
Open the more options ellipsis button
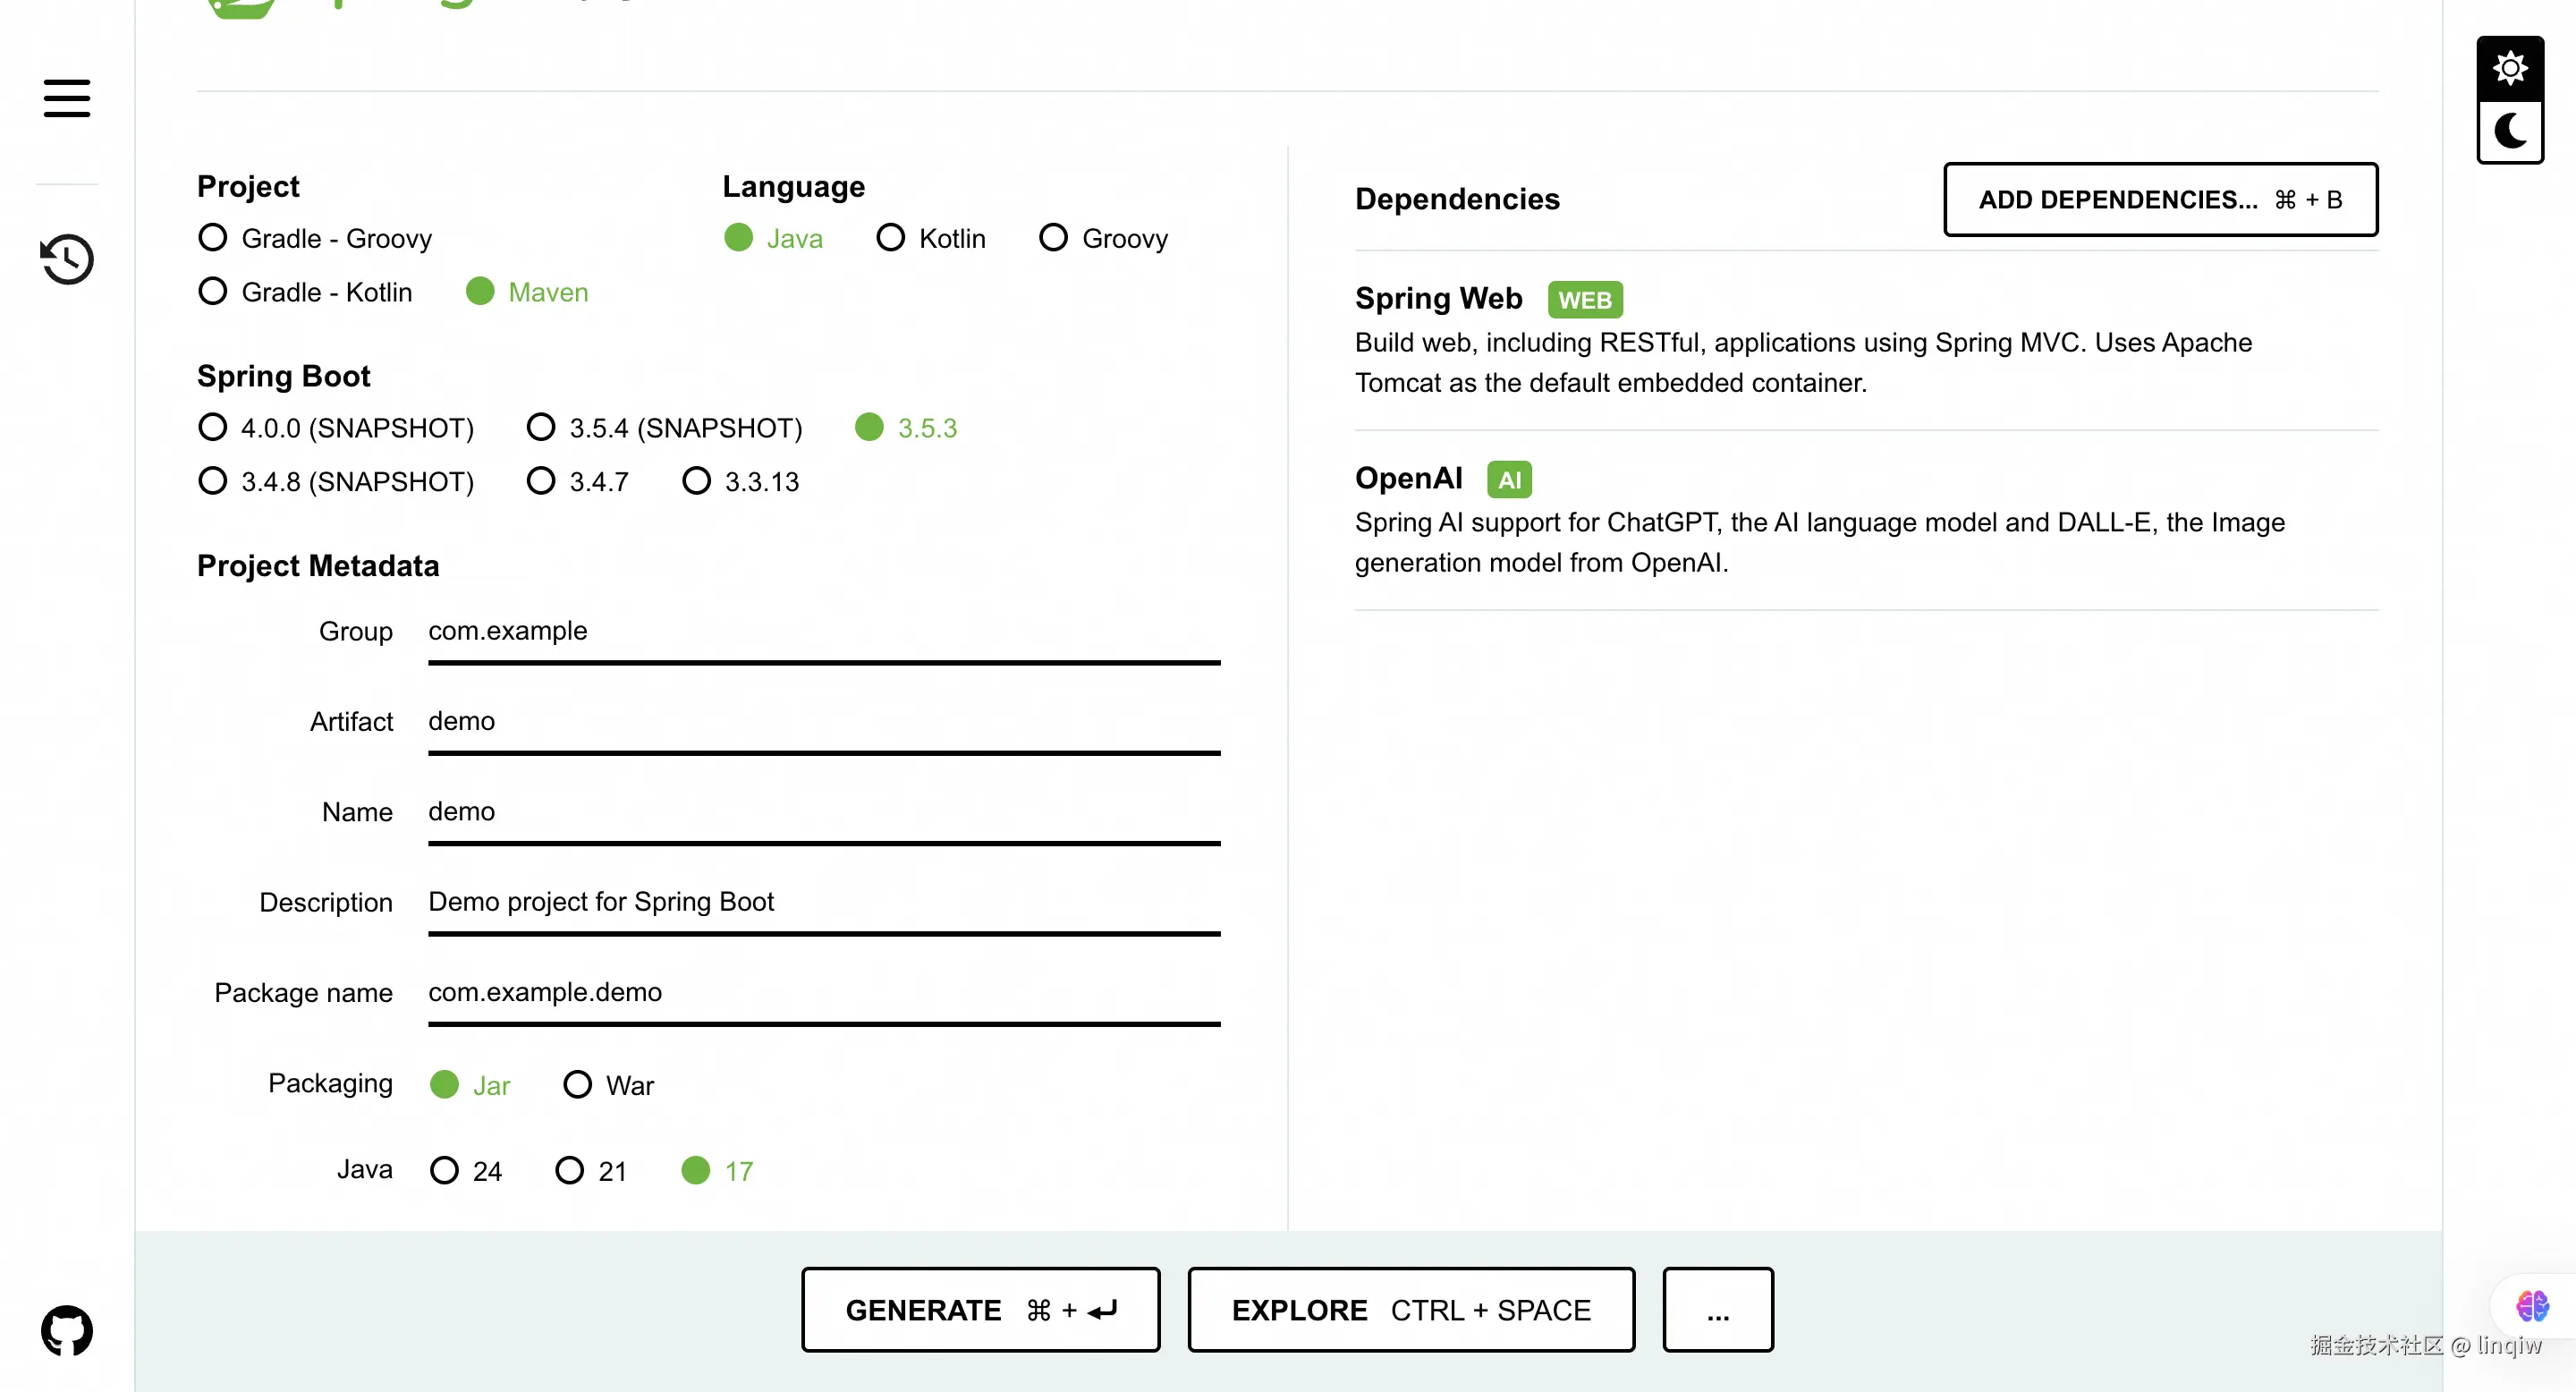tap(1717, 1310)
